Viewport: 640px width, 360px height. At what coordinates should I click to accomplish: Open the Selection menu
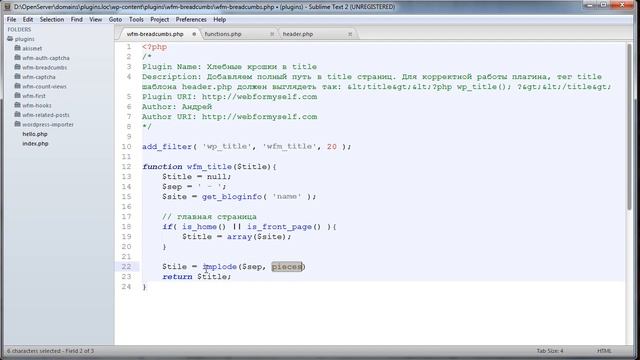(x=52, y=20)
